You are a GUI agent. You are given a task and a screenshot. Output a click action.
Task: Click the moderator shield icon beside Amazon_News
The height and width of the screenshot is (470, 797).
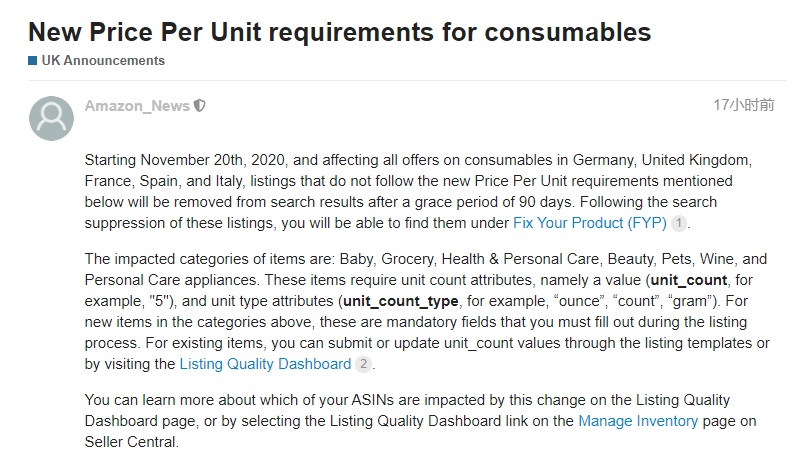[x=200, y=106]
